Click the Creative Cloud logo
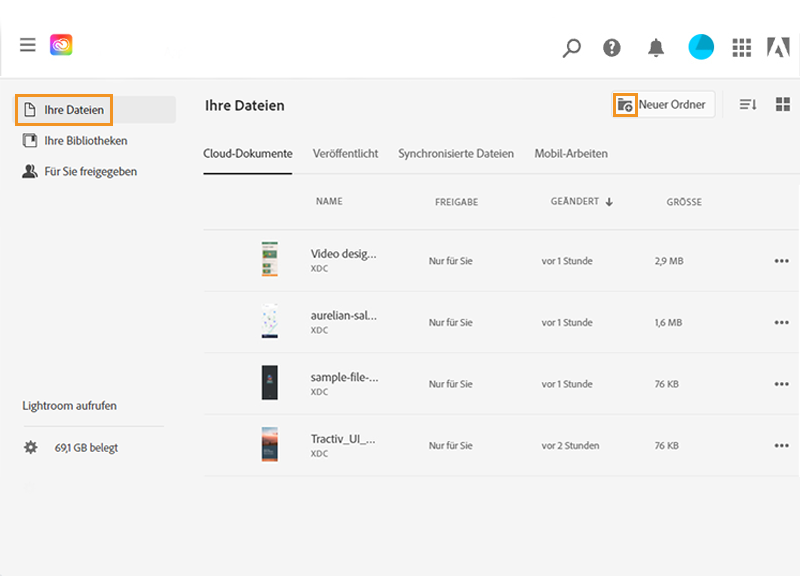 coord(61,44)
